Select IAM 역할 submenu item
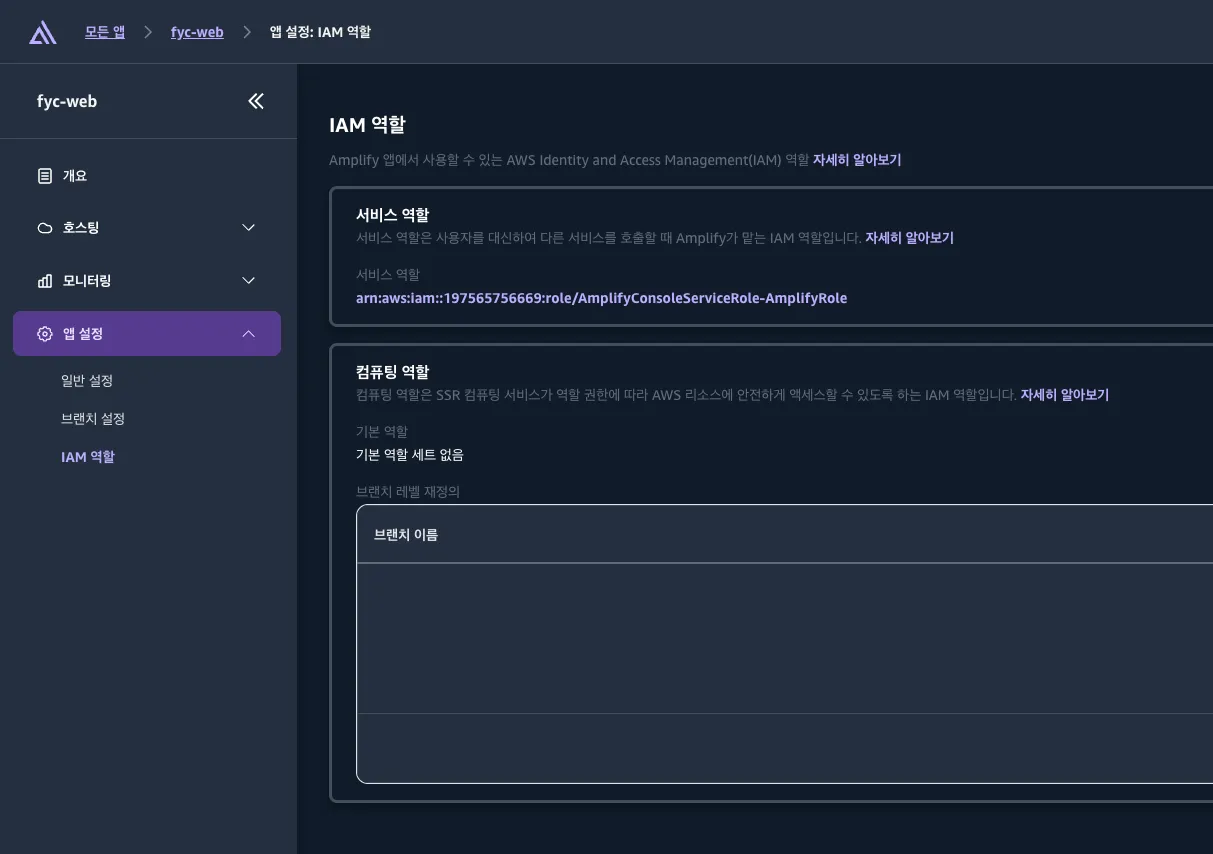Viewport: 1213px width, 854px height. (88, 457)
